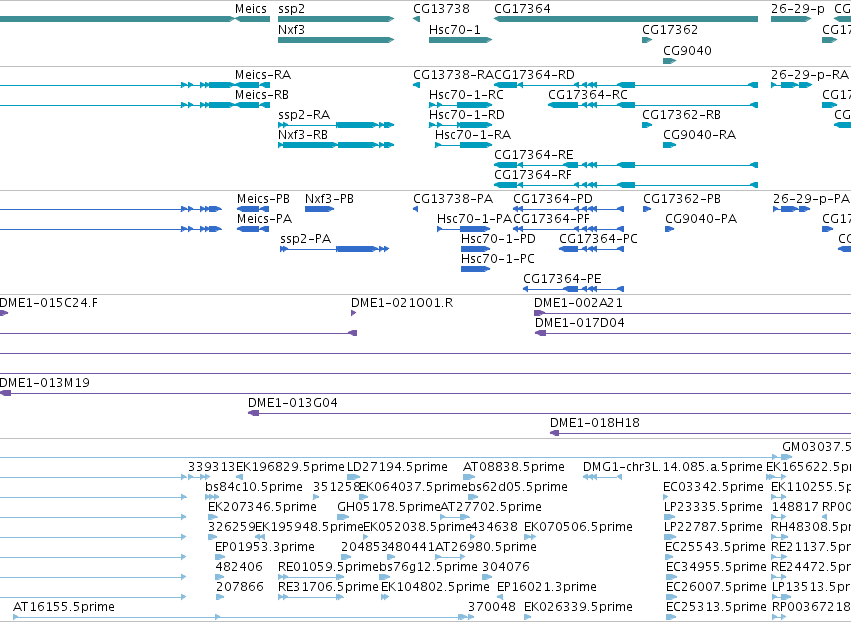Click the EC03342.5prime EST label

tap(713, 487)
